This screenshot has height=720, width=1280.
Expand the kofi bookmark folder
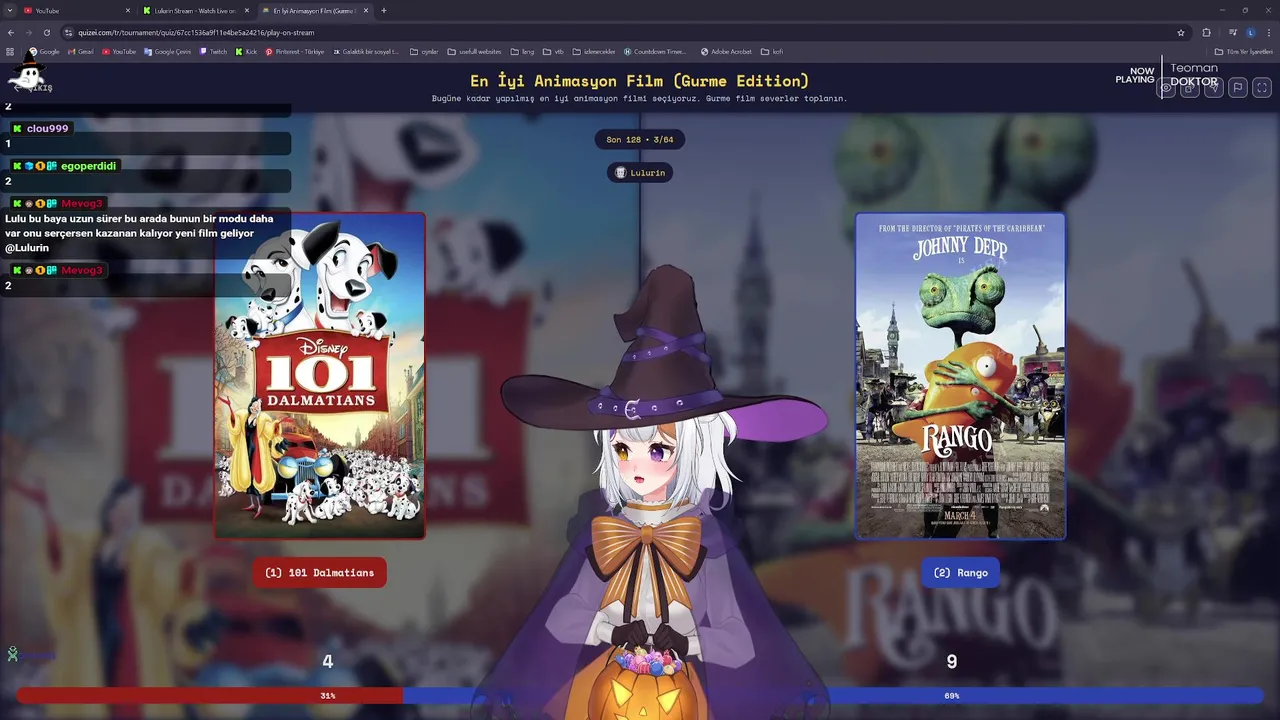tap(771, 51)
